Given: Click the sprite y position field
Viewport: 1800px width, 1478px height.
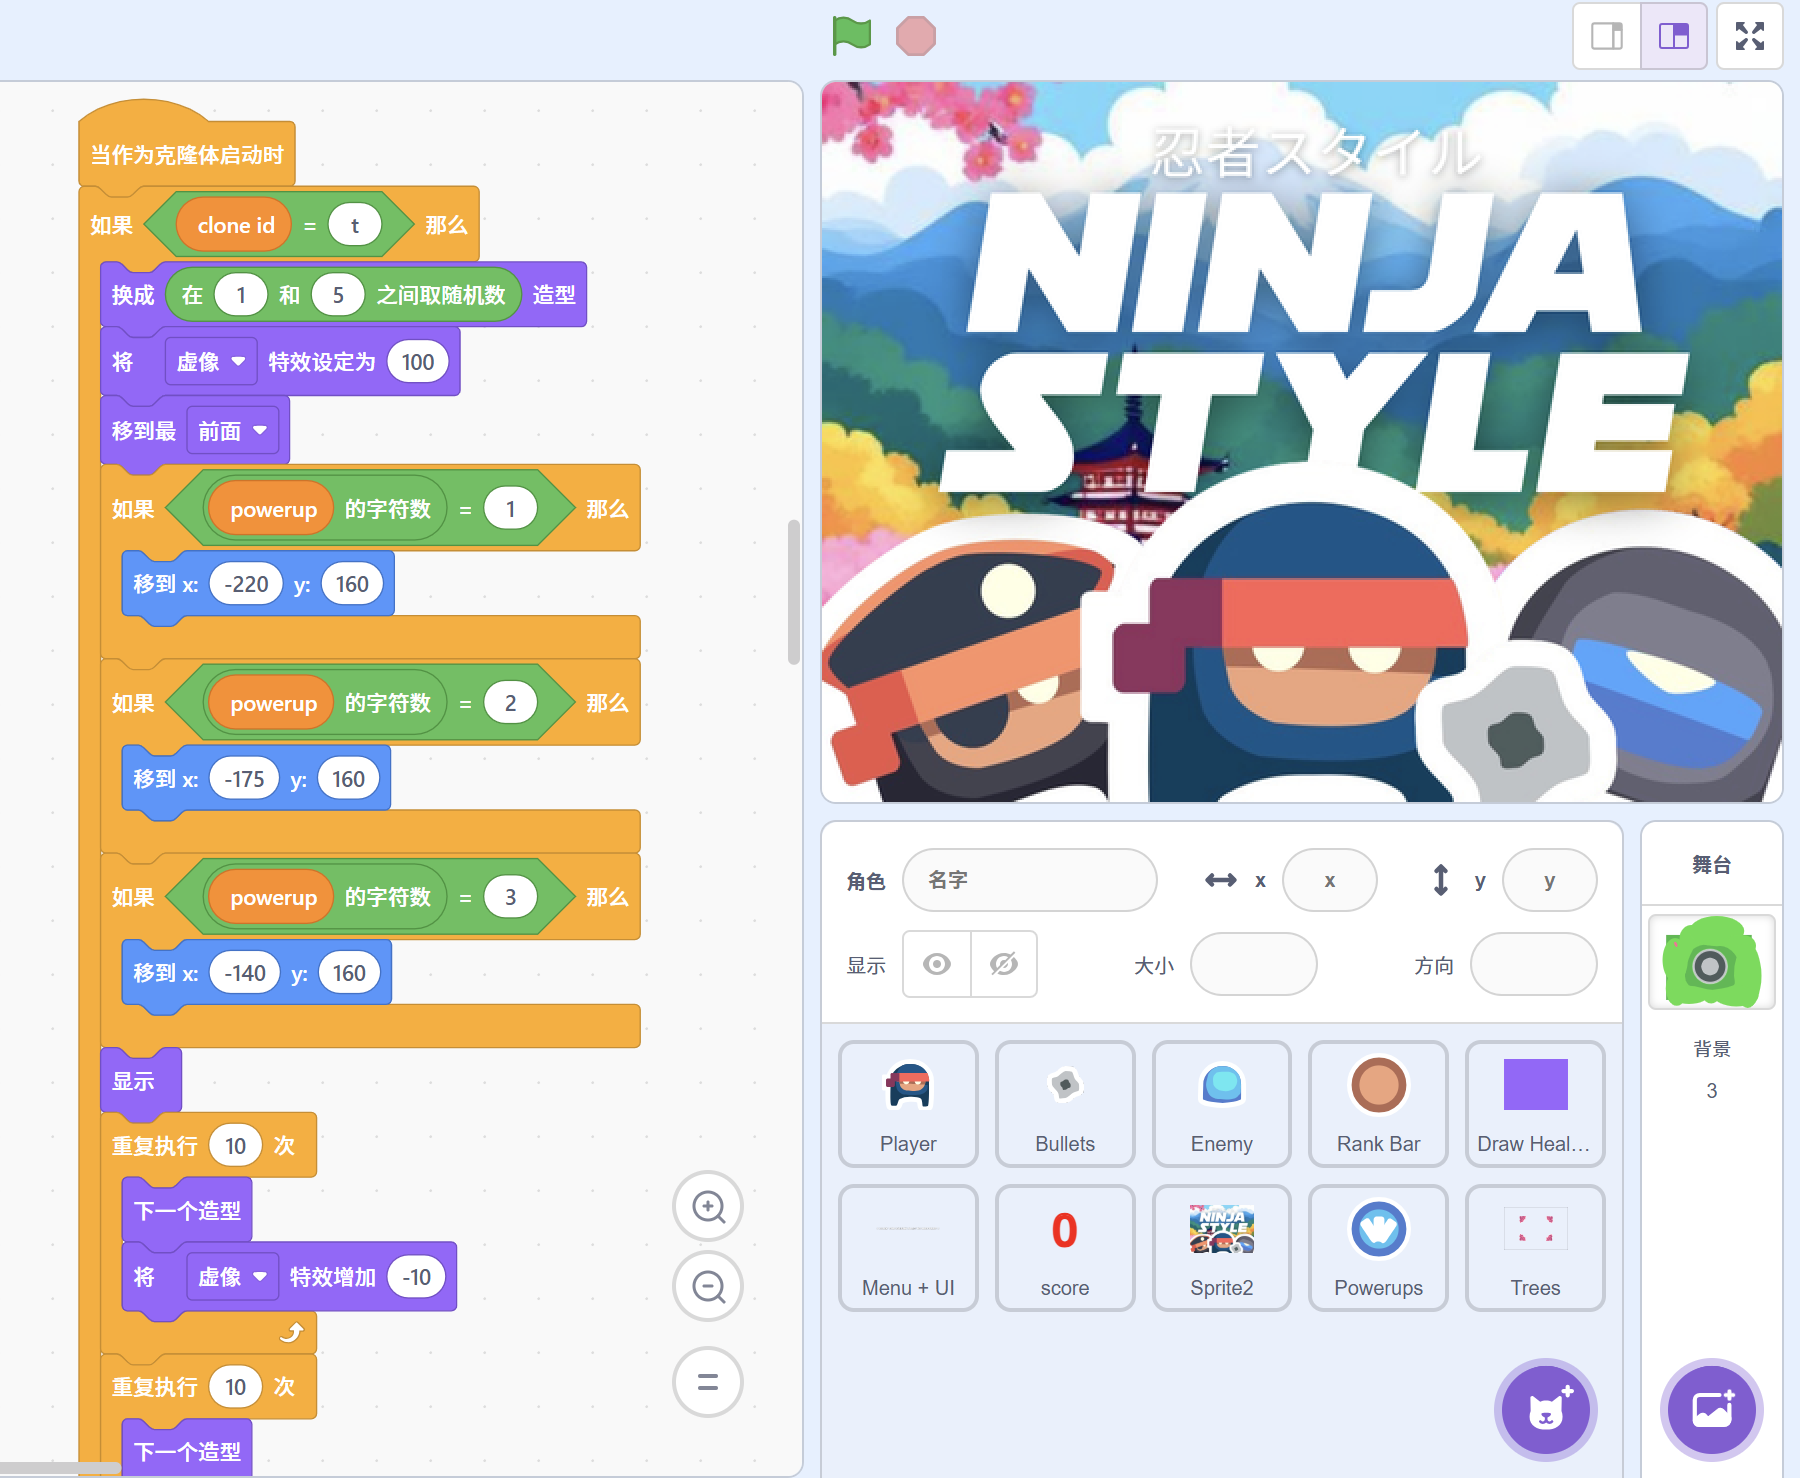Looking at the screenshot, I should pos(1550,880).
